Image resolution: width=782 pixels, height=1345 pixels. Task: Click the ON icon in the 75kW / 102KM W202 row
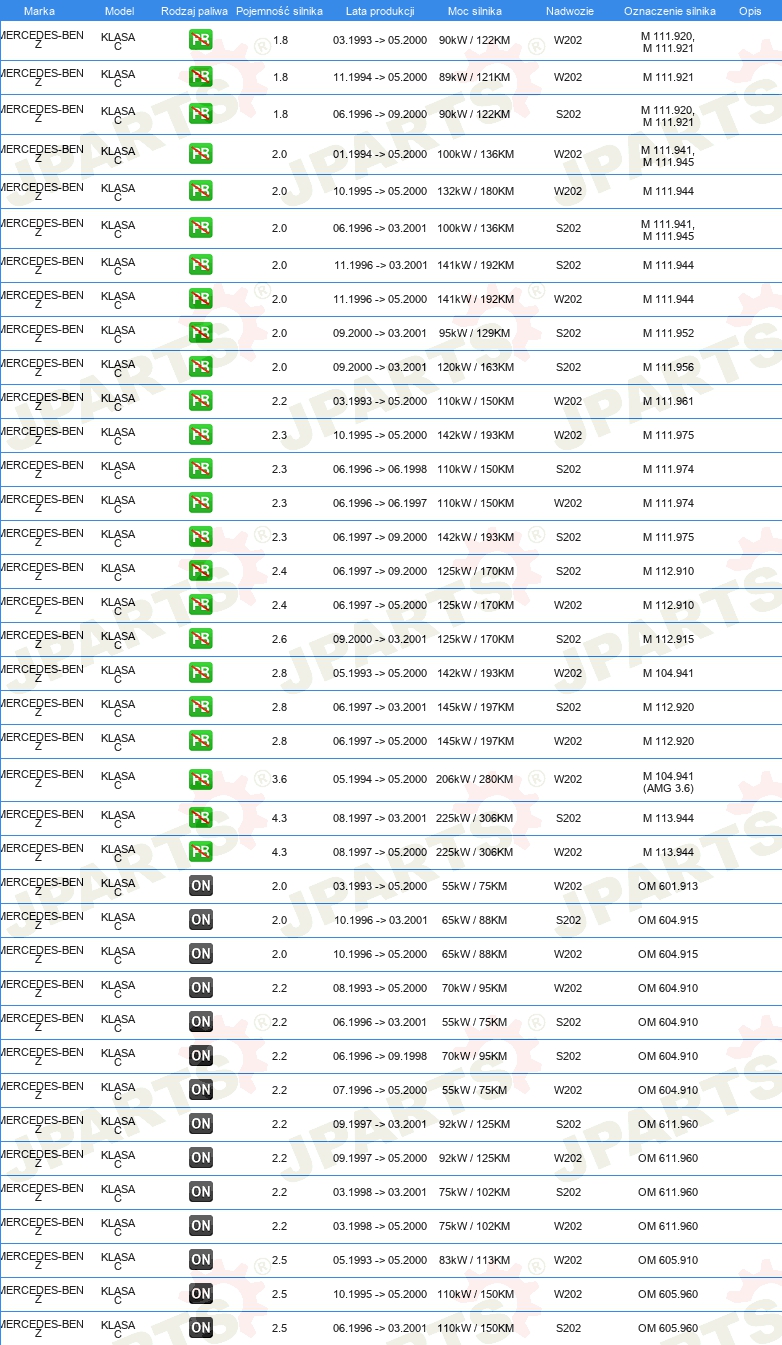pos(201,1226)
